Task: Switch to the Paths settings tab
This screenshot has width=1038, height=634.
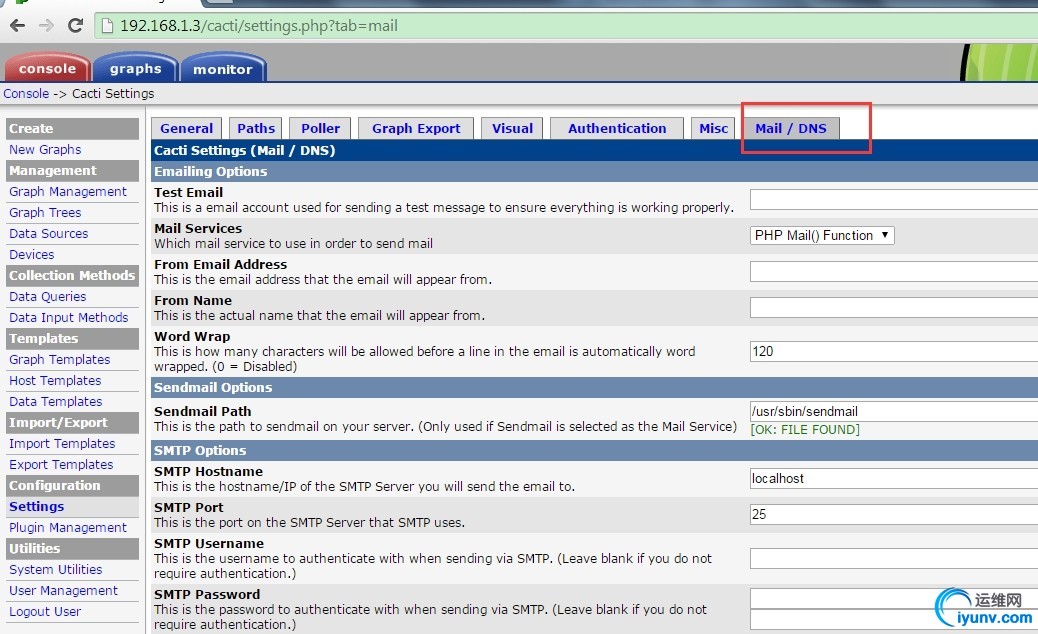Action: coord(256,128)
